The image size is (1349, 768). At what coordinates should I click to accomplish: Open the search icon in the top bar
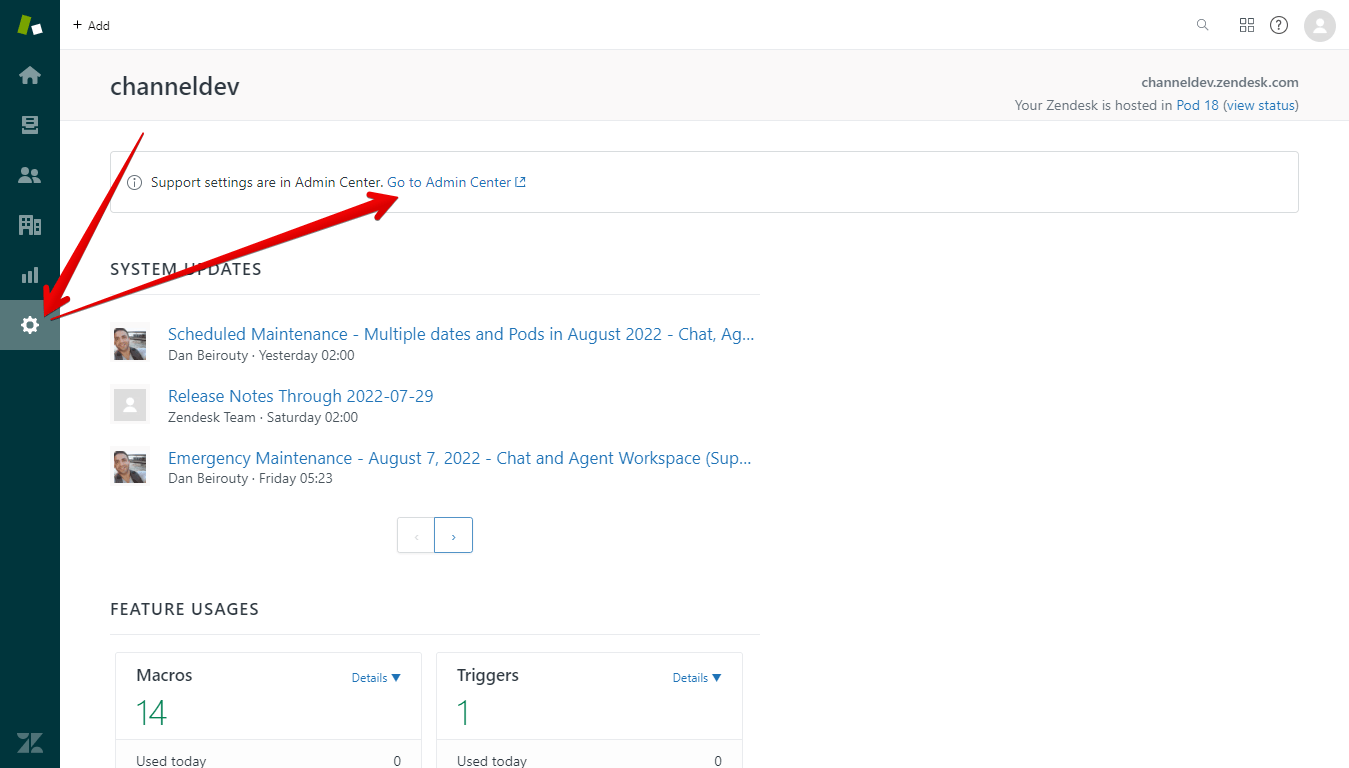point(1202,25)
